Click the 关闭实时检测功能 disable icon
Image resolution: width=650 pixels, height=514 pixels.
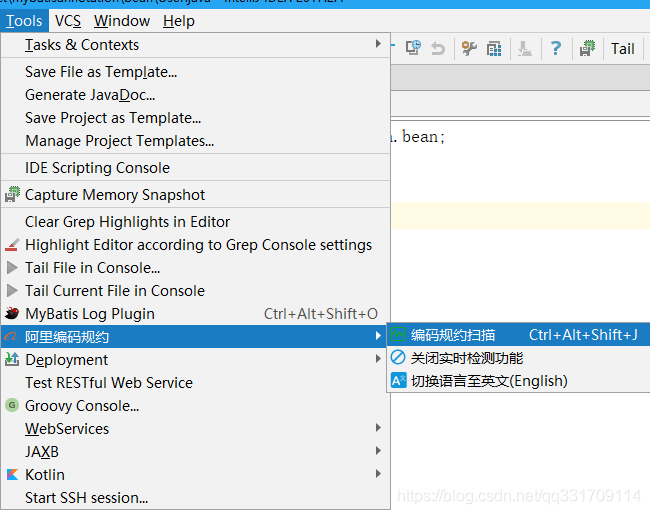tap(398, 357)
